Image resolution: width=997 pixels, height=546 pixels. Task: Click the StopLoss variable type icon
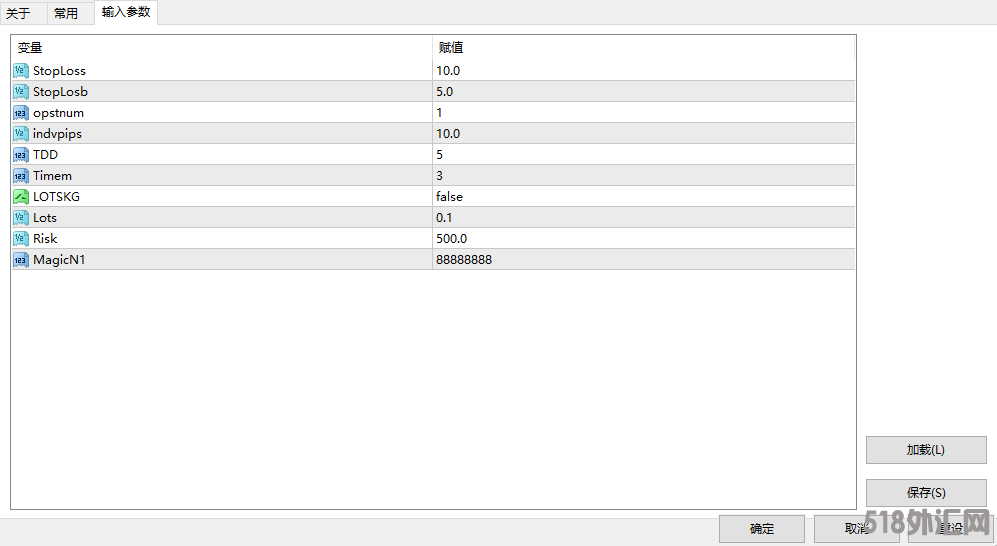click(x=21, y=71)
